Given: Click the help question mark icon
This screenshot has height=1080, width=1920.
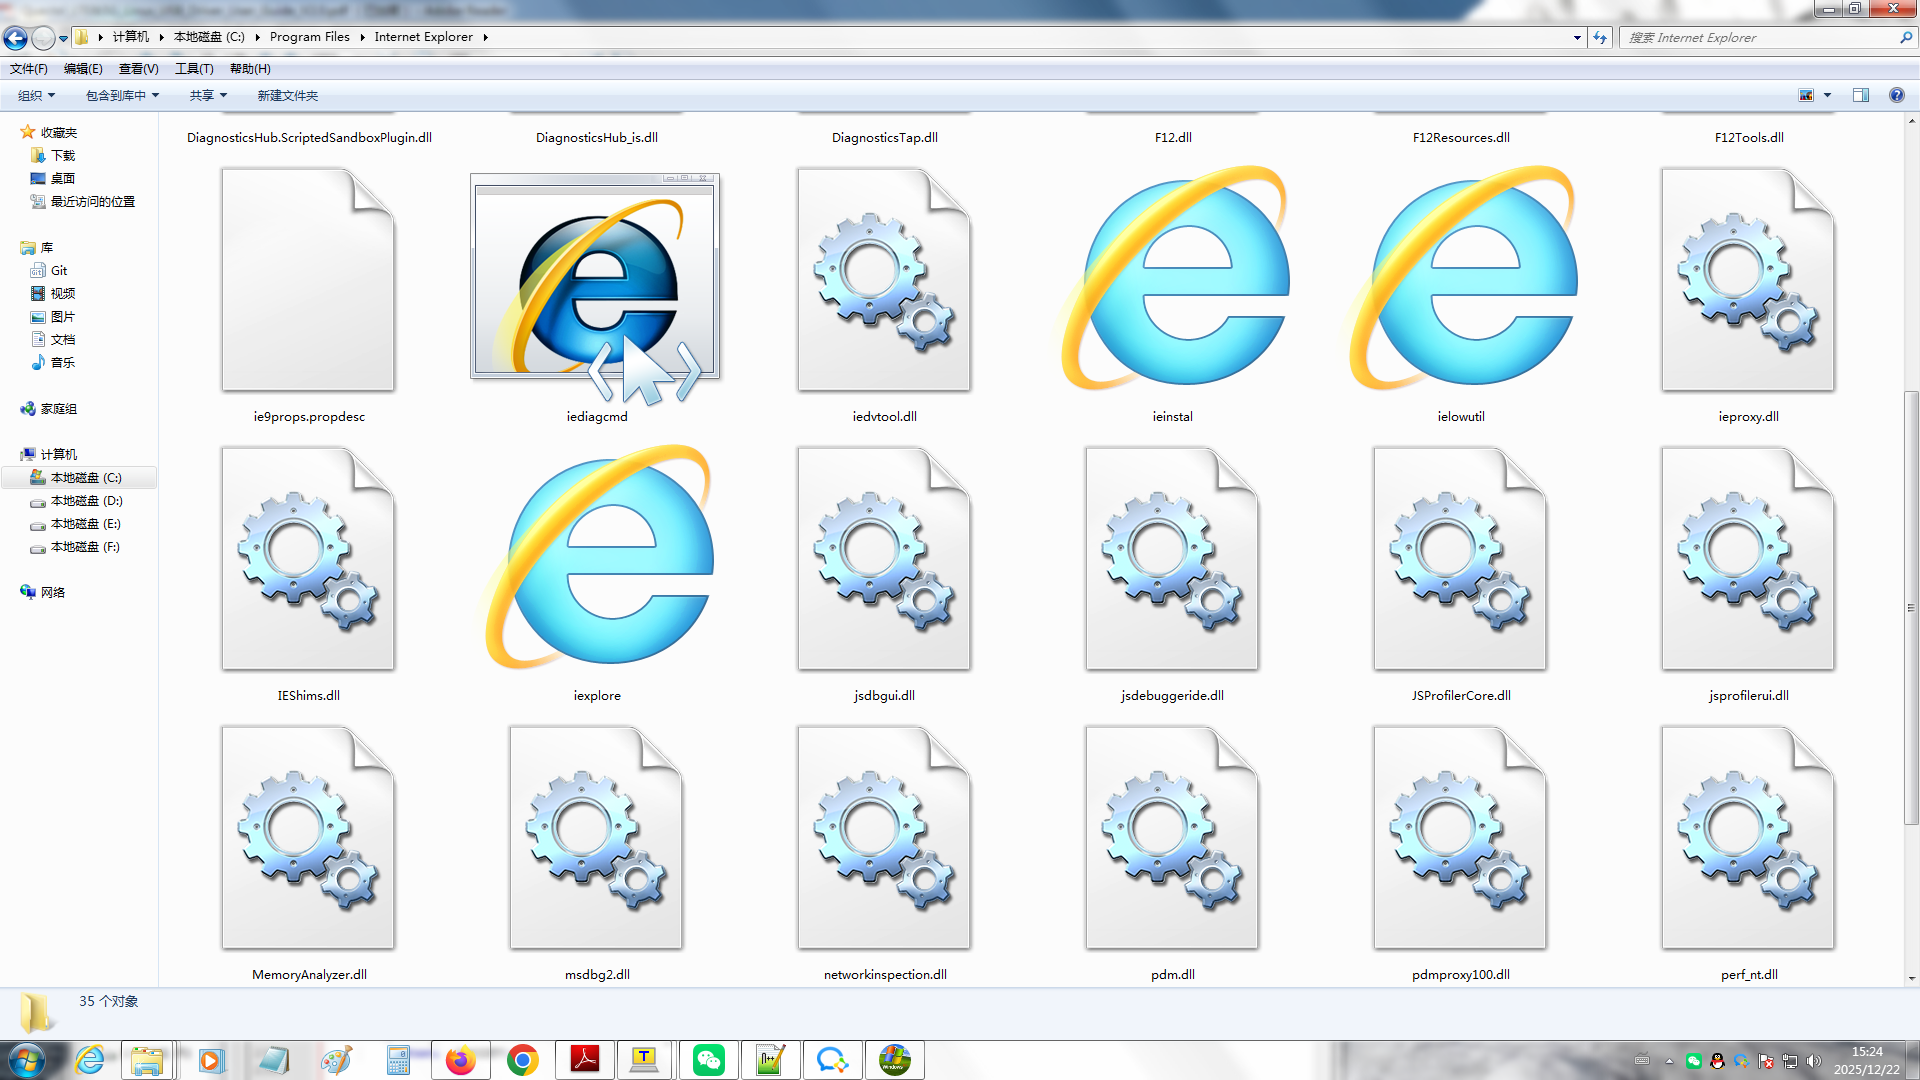Looking at the screenshot, I should (x=1896, y=95).
